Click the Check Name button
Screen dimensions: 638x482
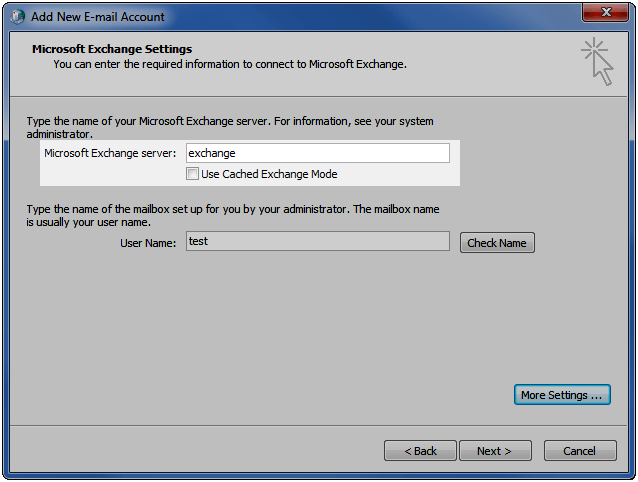(497, 243)
